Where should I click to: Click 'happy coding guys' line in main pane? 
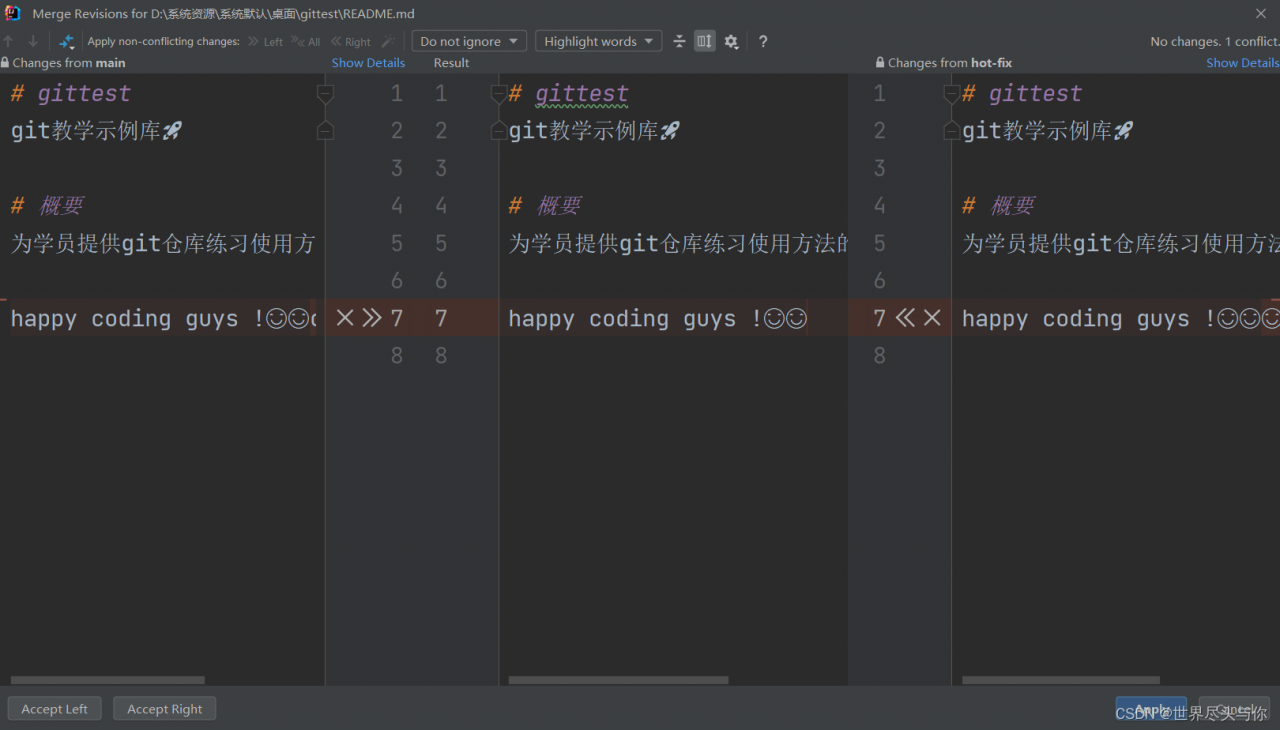[x=163, y=318]
